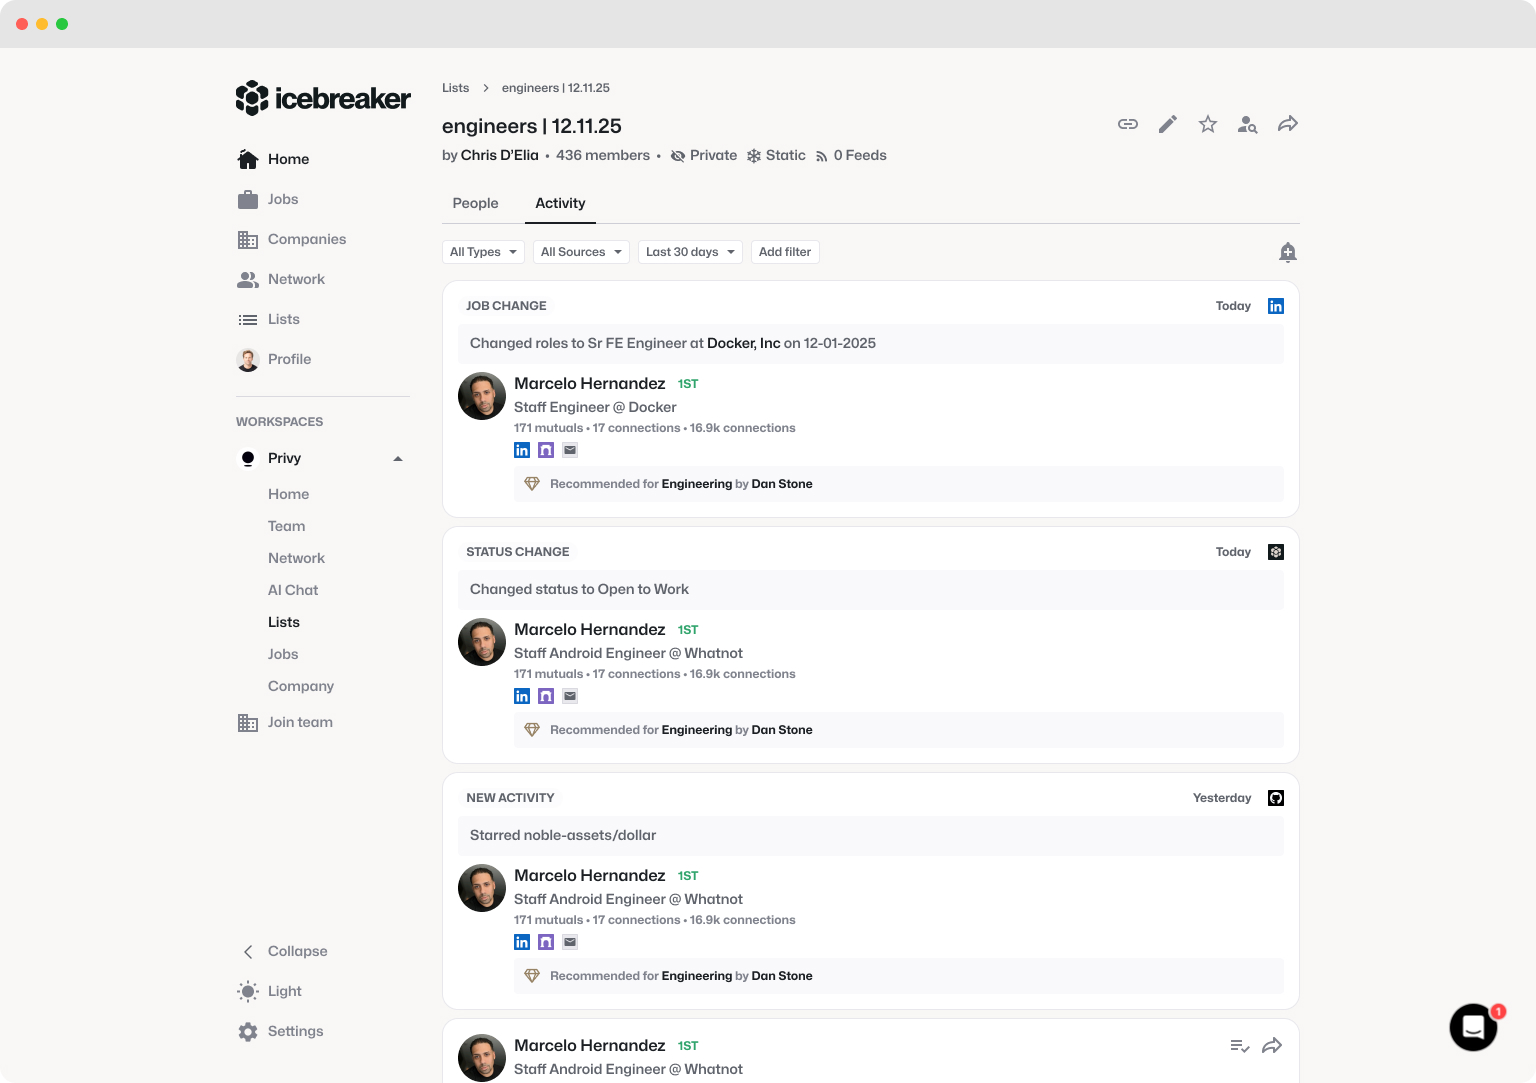The width and height of the screenshot is (1536, 1083).
Task: Copy the list link via chain icon
Action: [1128, 124]
